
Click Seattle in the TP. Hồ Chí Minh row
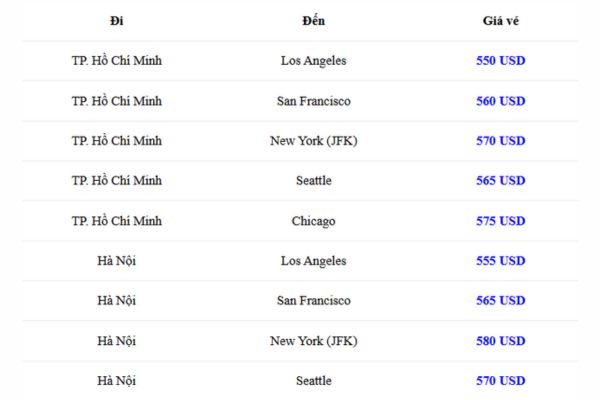(x=313, y=181)
